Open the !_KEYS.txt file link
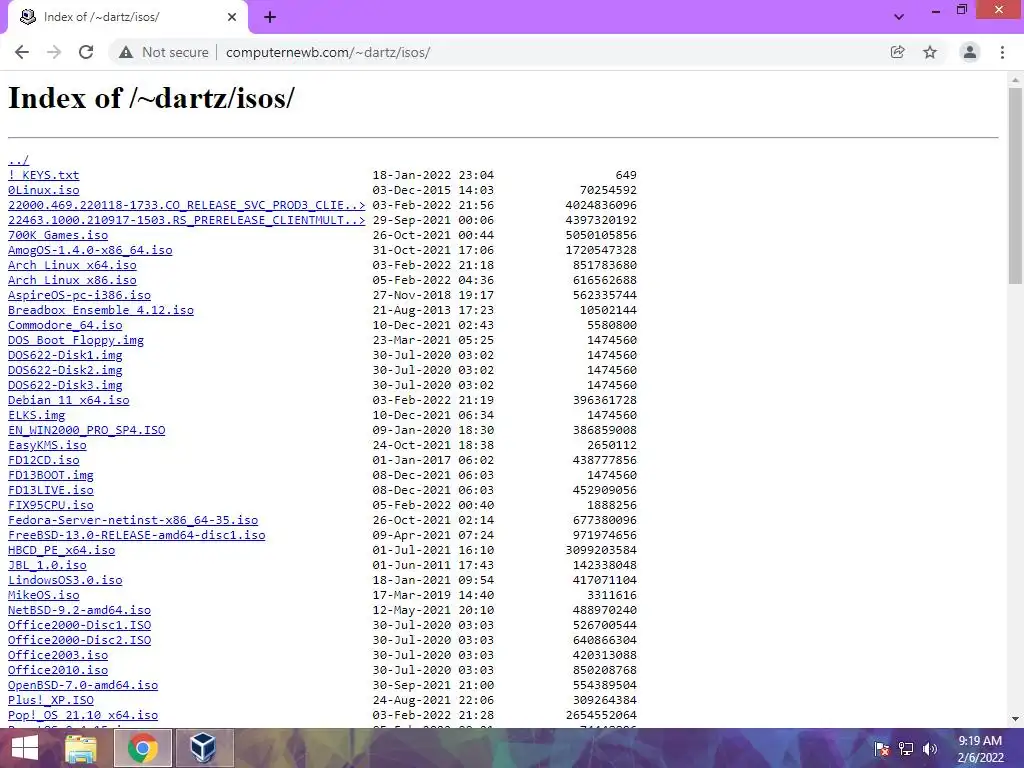The width and height of the screenshot is (1024, 768). coord(43,175)
